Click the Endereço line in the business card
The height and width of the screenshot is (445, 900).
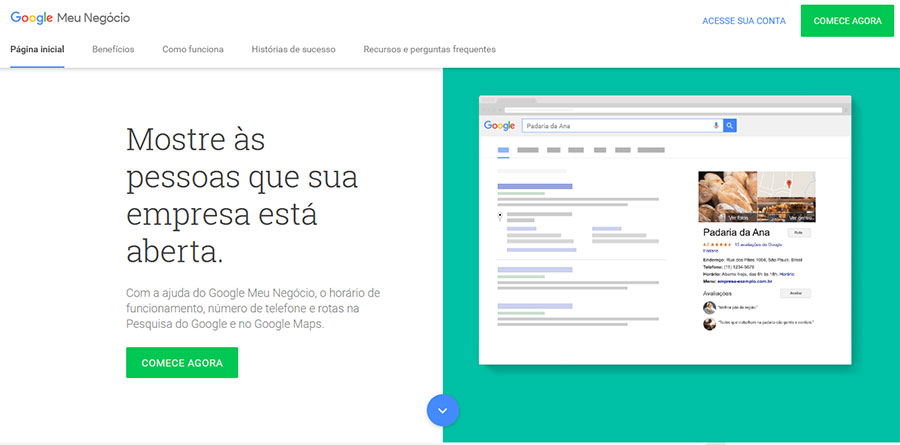752,260
